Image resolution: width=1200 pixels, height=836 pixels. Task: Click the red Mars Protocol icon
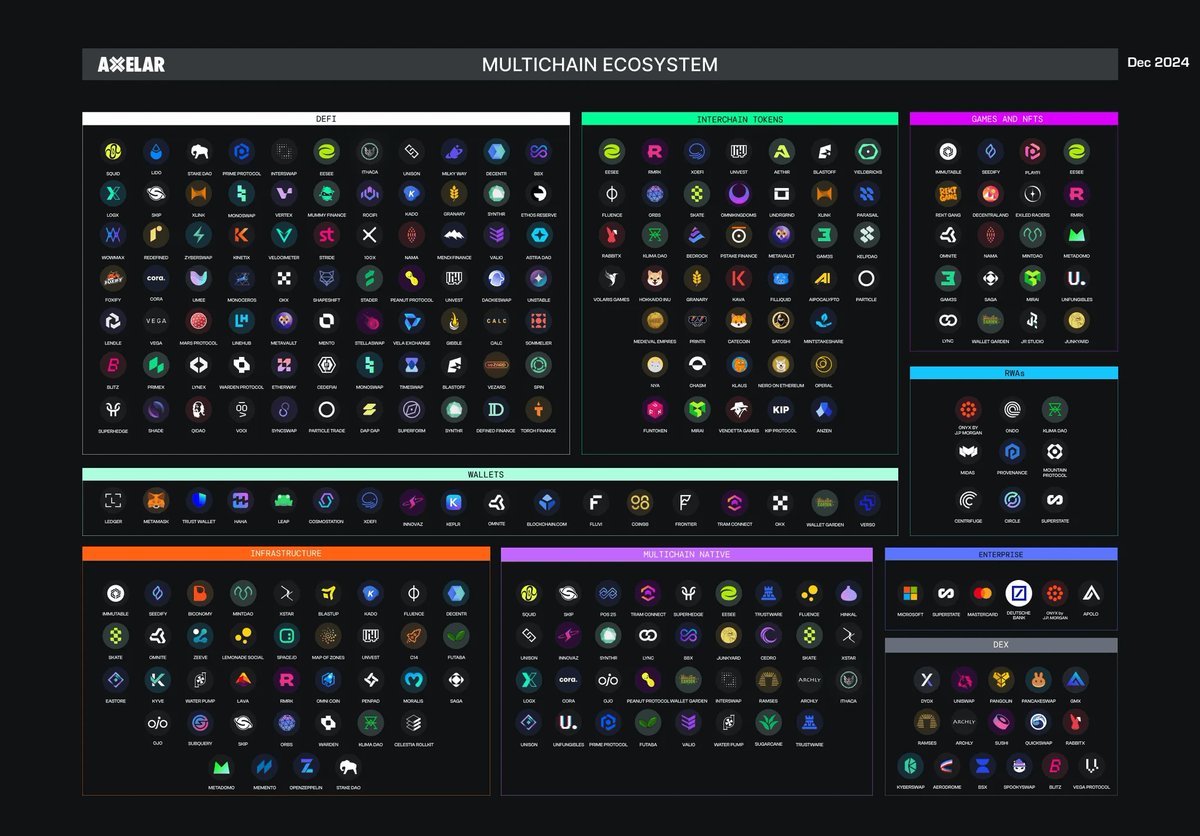(199, 321)
